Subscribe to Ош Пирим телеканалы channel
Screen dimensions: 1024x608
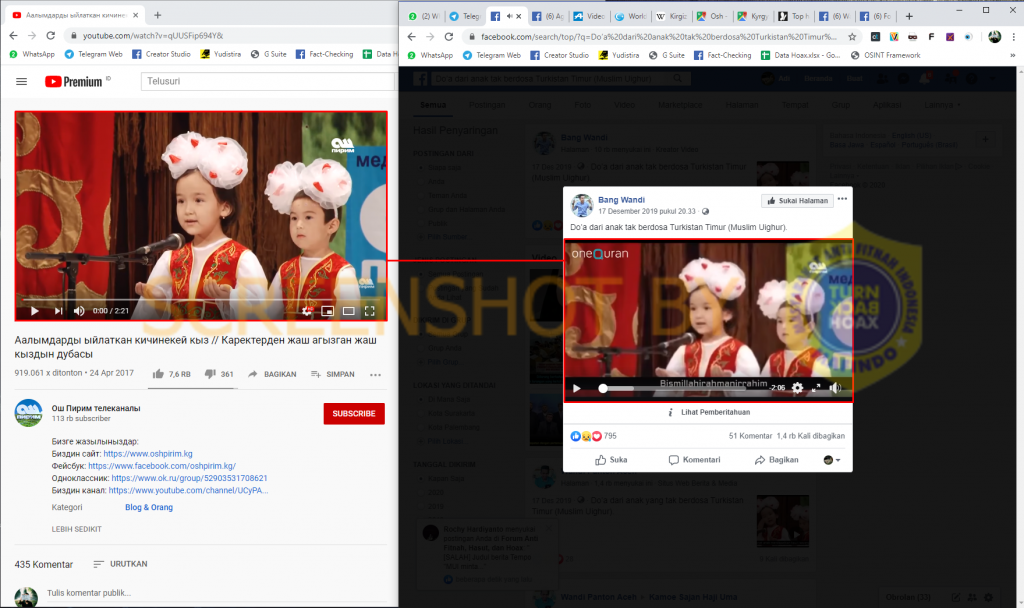[354, 413]
